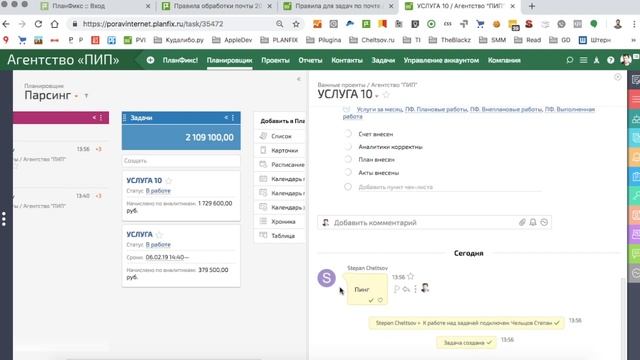Open the Отчеты menu item

point(310,60)
